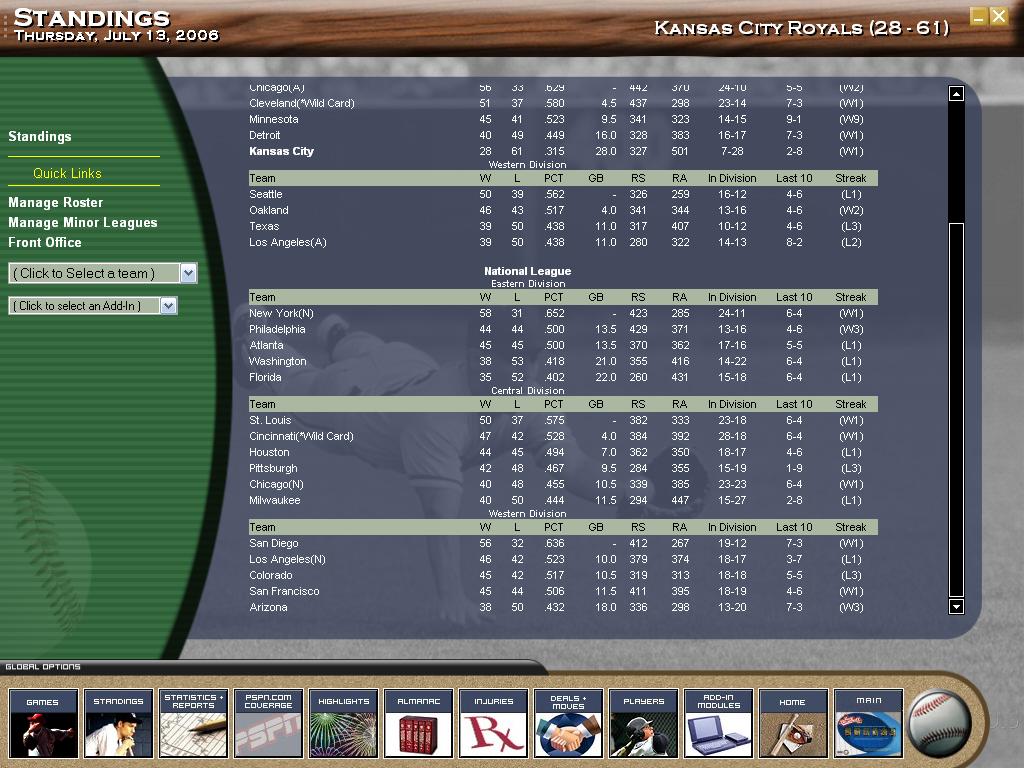
Task: Select Atlanta team name
Action: coord(266,345)
